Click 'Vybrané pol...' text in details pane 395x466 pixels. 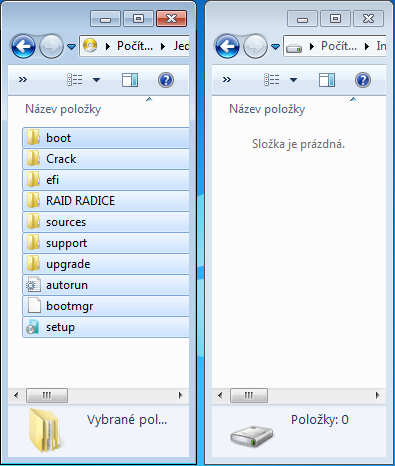pos(127,420)
